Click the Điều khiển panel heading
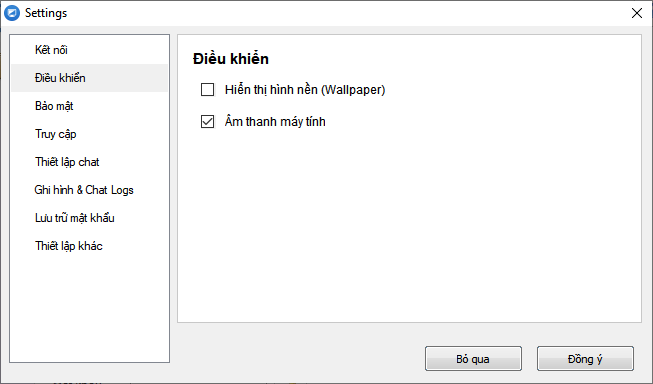Viewport: 653px width, 384px height. tap(231, 59)
